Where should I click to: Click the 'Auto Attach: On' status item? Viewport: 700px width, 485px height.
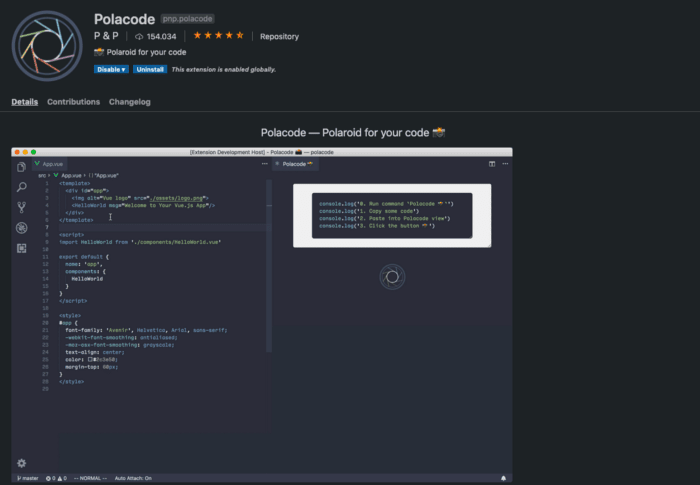(x=133, y=478)
